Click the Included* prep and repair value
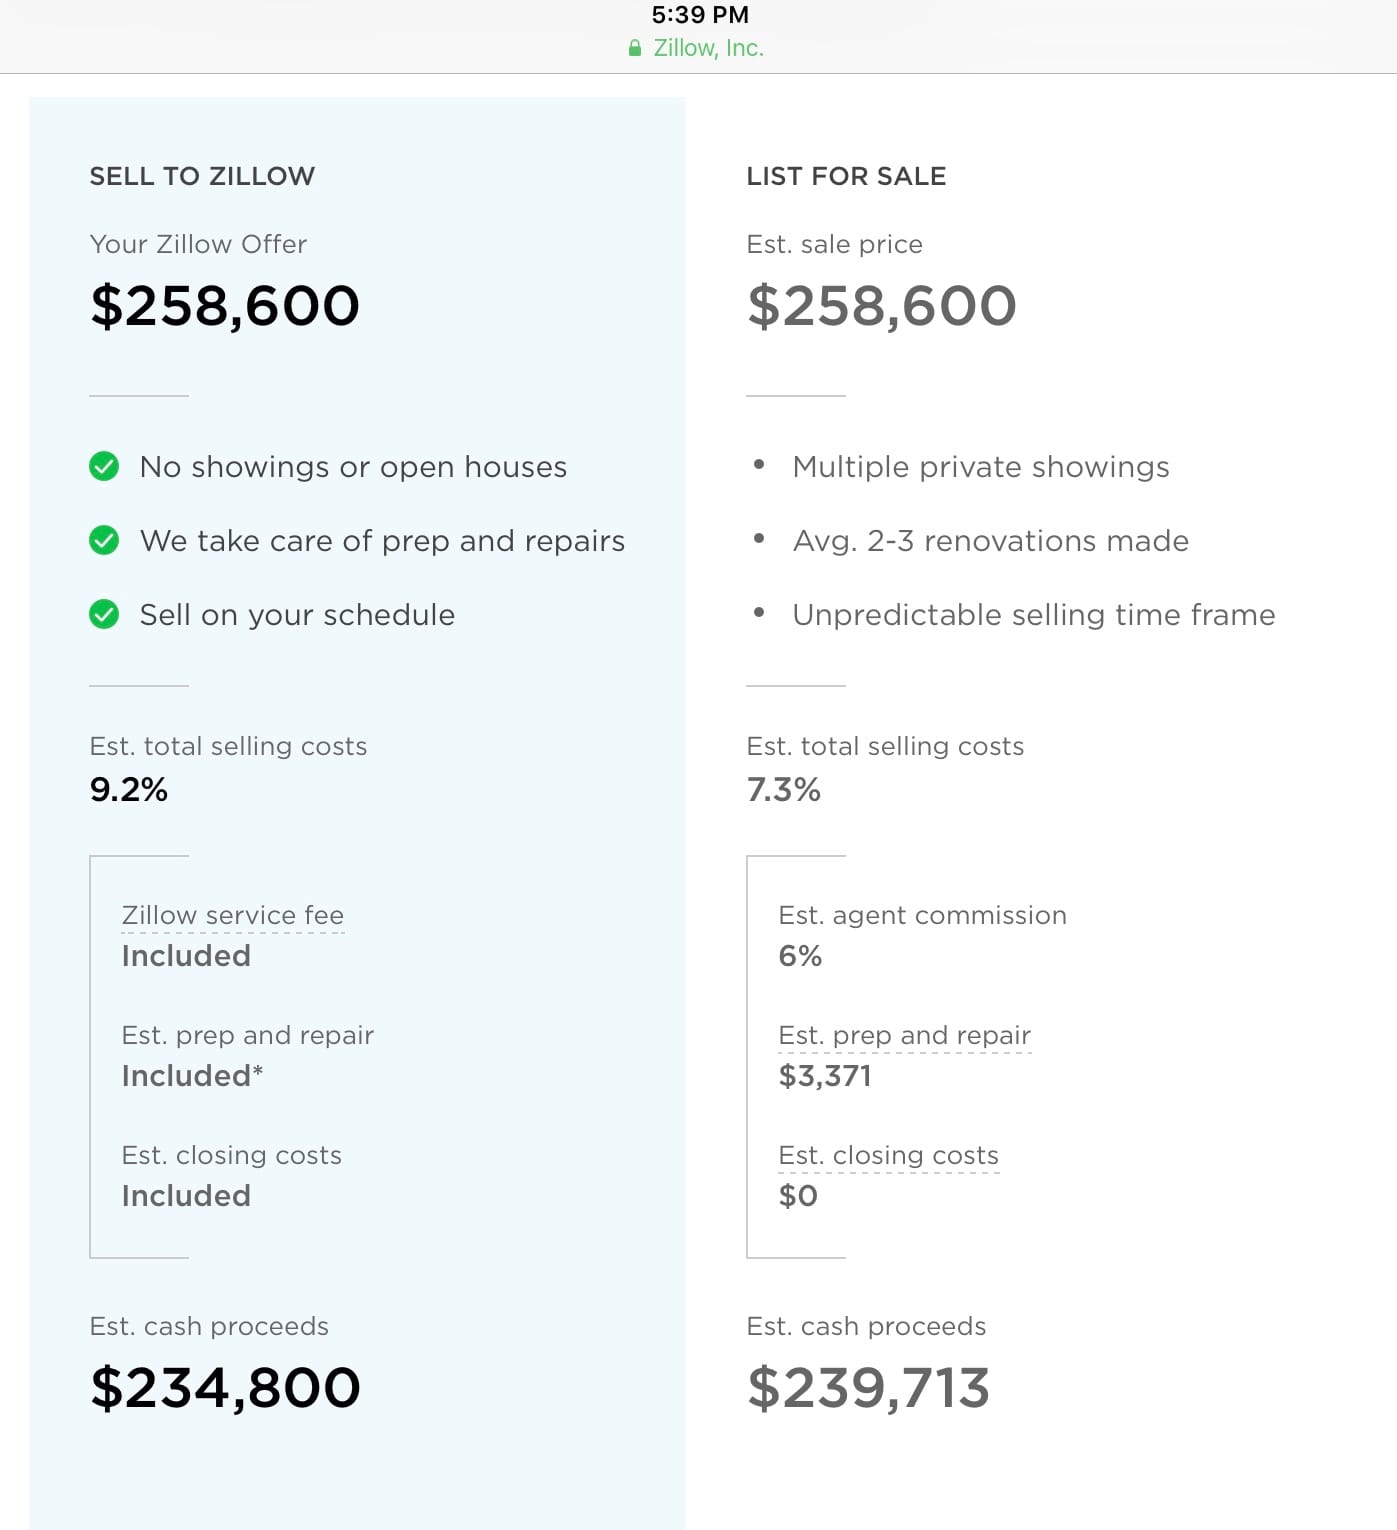Screen dimensions: 1397x1530 [192, 1076]
